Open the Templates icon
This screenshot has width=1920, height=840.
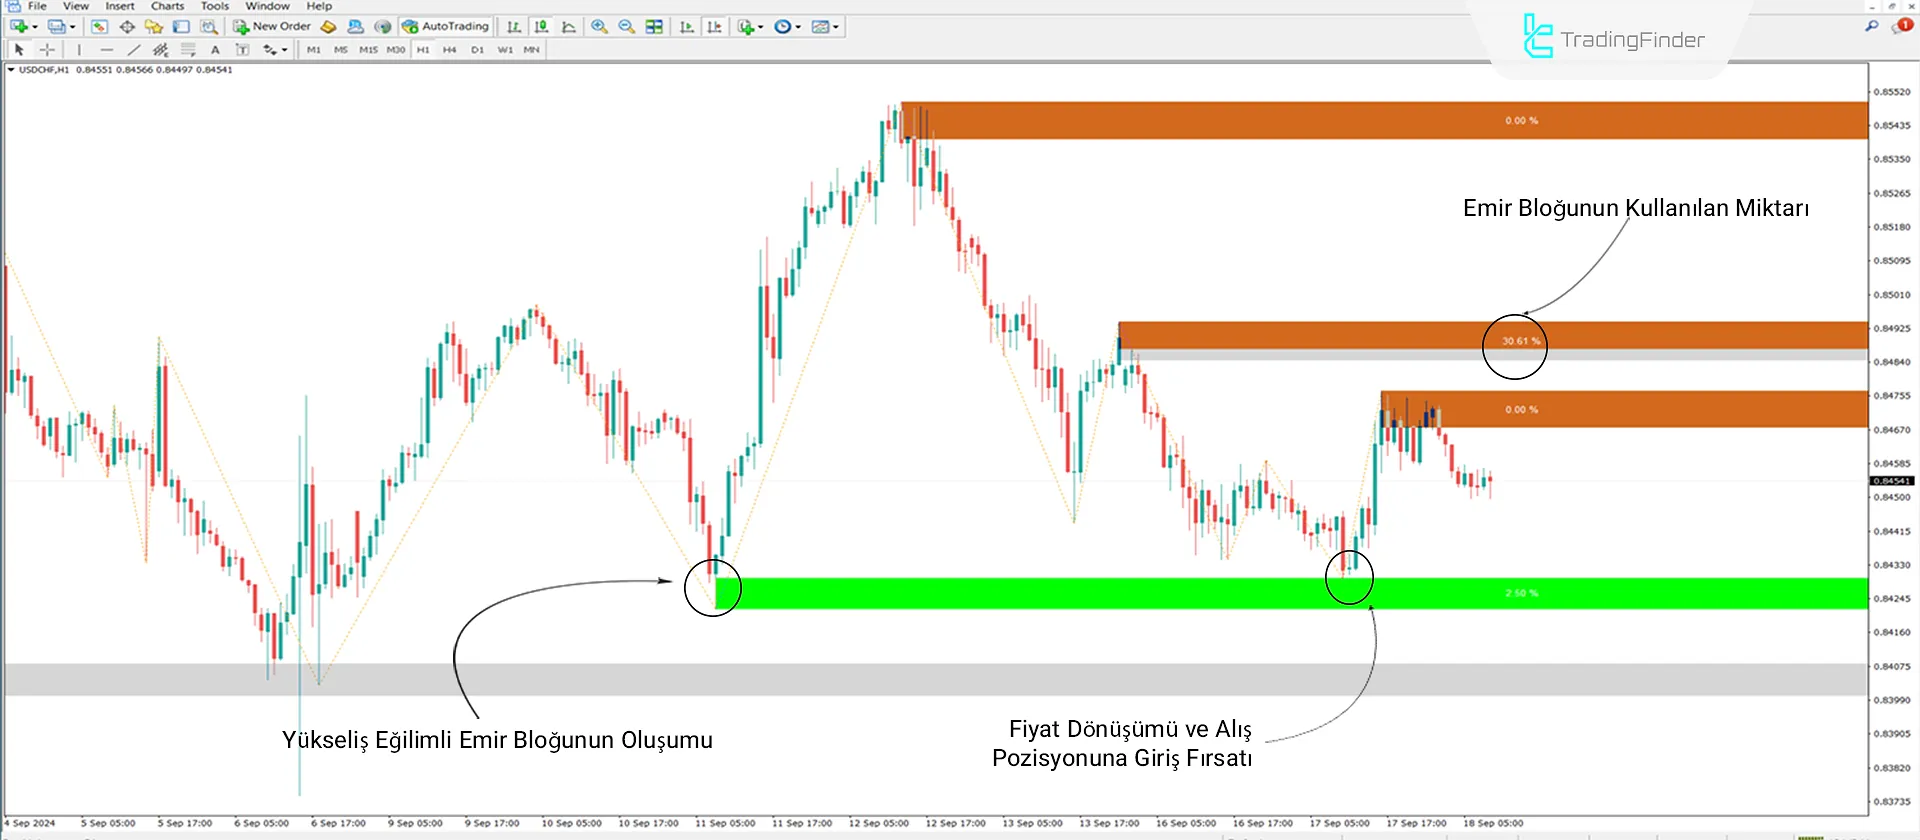(820, 27)
